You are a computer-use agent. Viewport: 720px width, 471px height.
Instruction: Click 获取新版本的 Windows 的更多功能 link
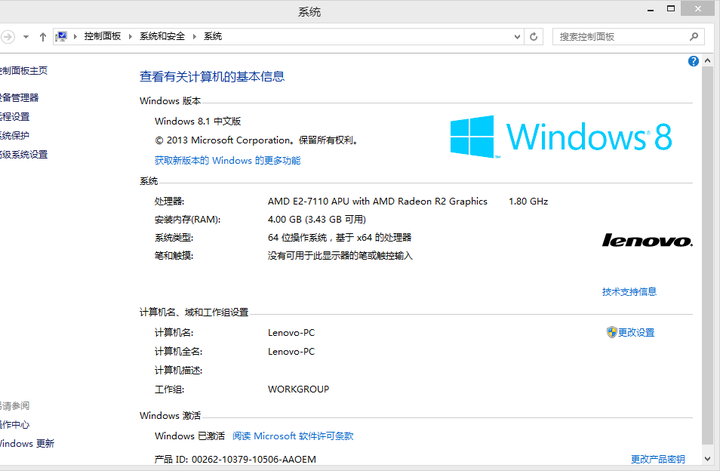coord(227,160)
